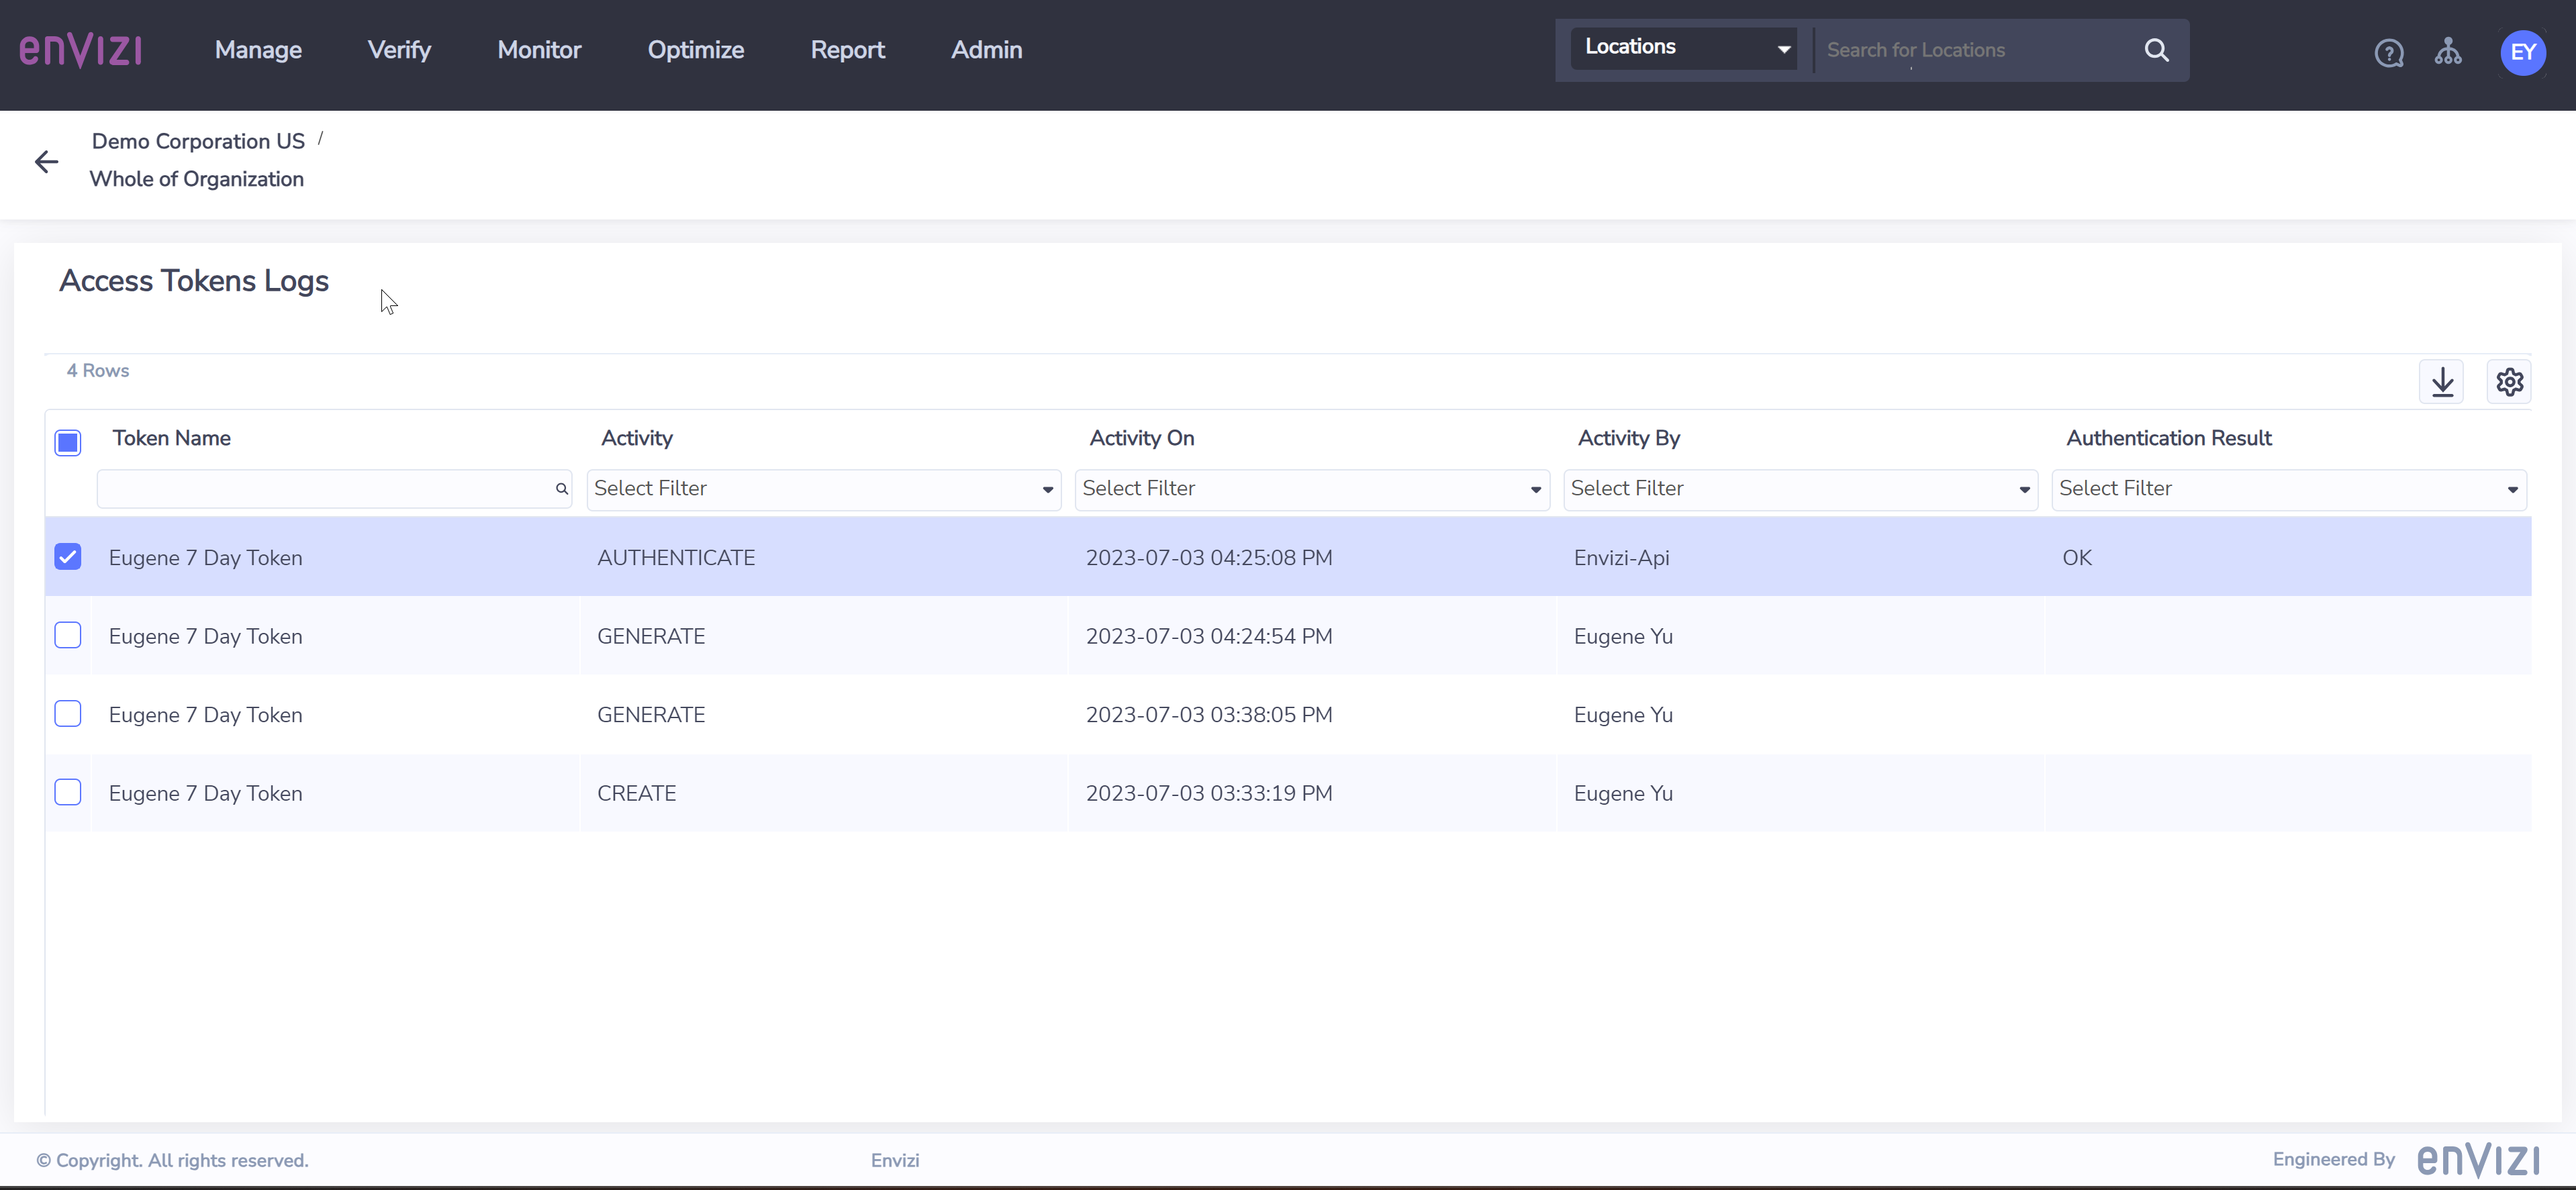Open the EY user avatar menu
The image size is (2576, 1190).
pyautogui.click(x=2523, y=52)
